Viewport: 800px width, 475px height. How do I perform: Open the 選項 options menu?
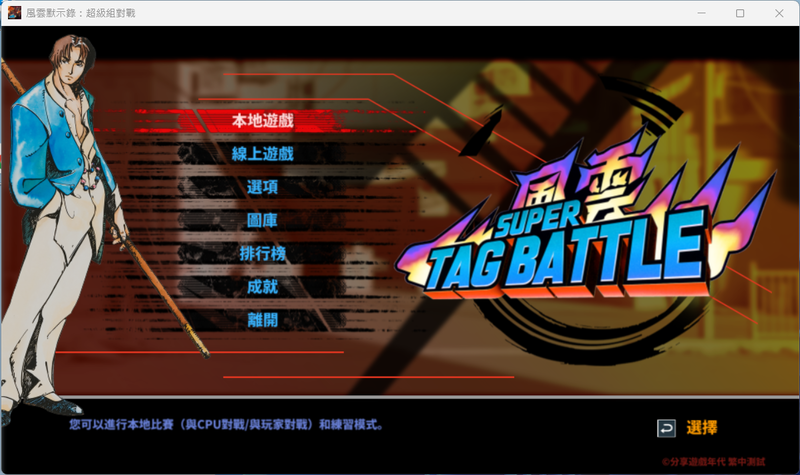click(262, 187)
